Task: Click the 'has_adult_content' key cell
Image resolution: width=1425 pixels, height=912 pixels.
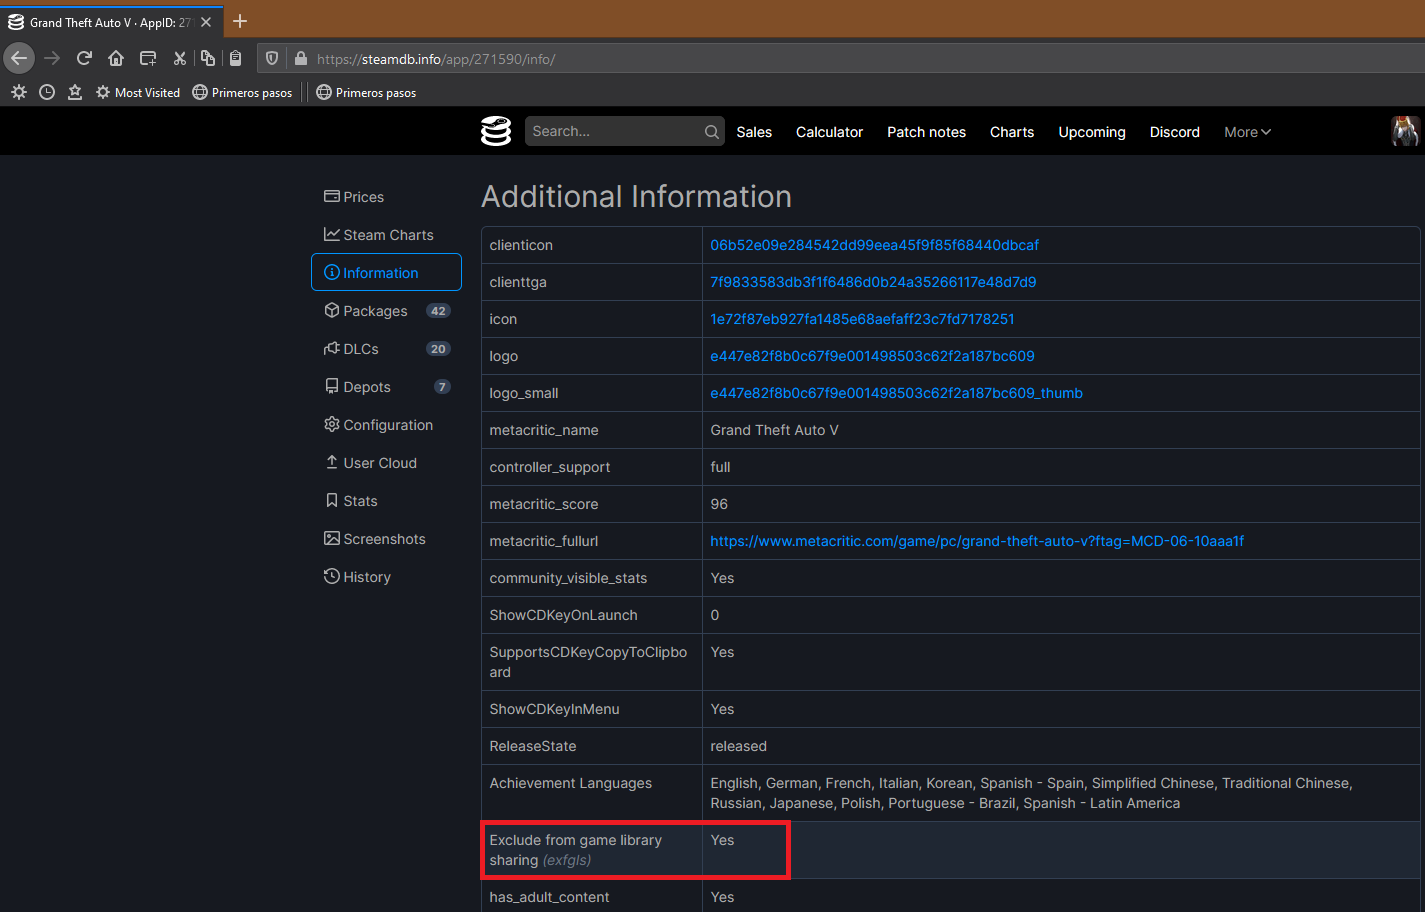Action: pyautogui.click(x=592, y=897)
